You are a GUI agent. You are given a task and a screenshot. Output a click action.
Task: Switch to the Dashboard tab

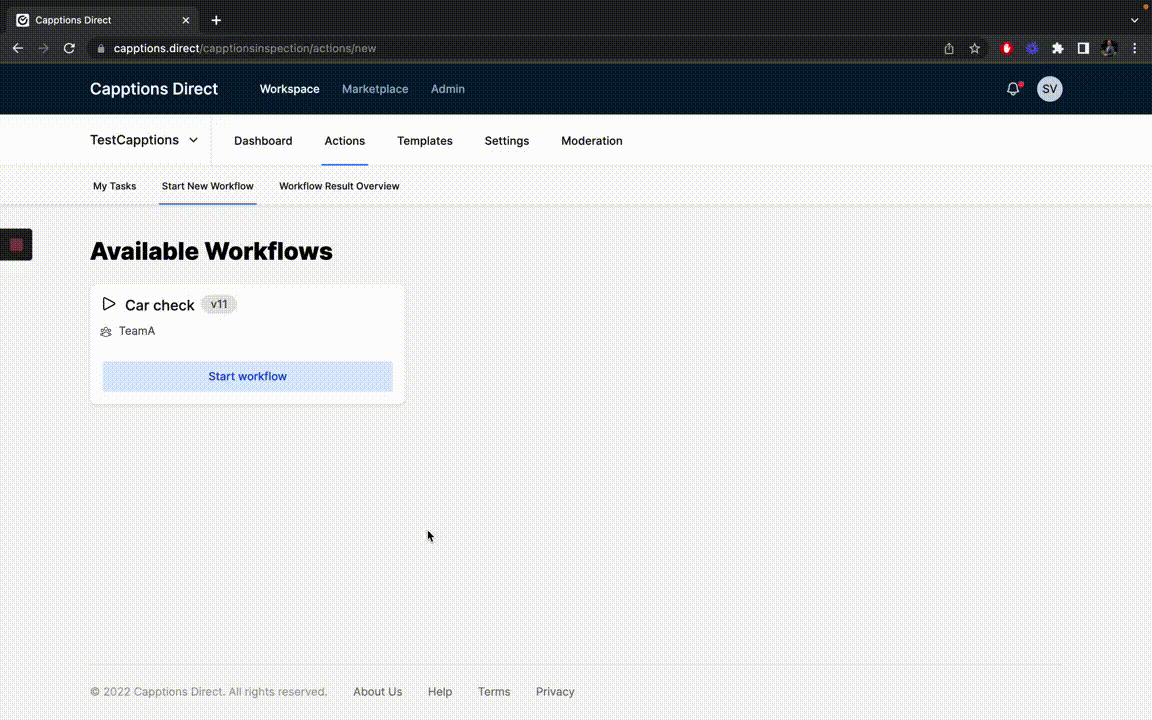pyautogui.click(x=263, y=141)
